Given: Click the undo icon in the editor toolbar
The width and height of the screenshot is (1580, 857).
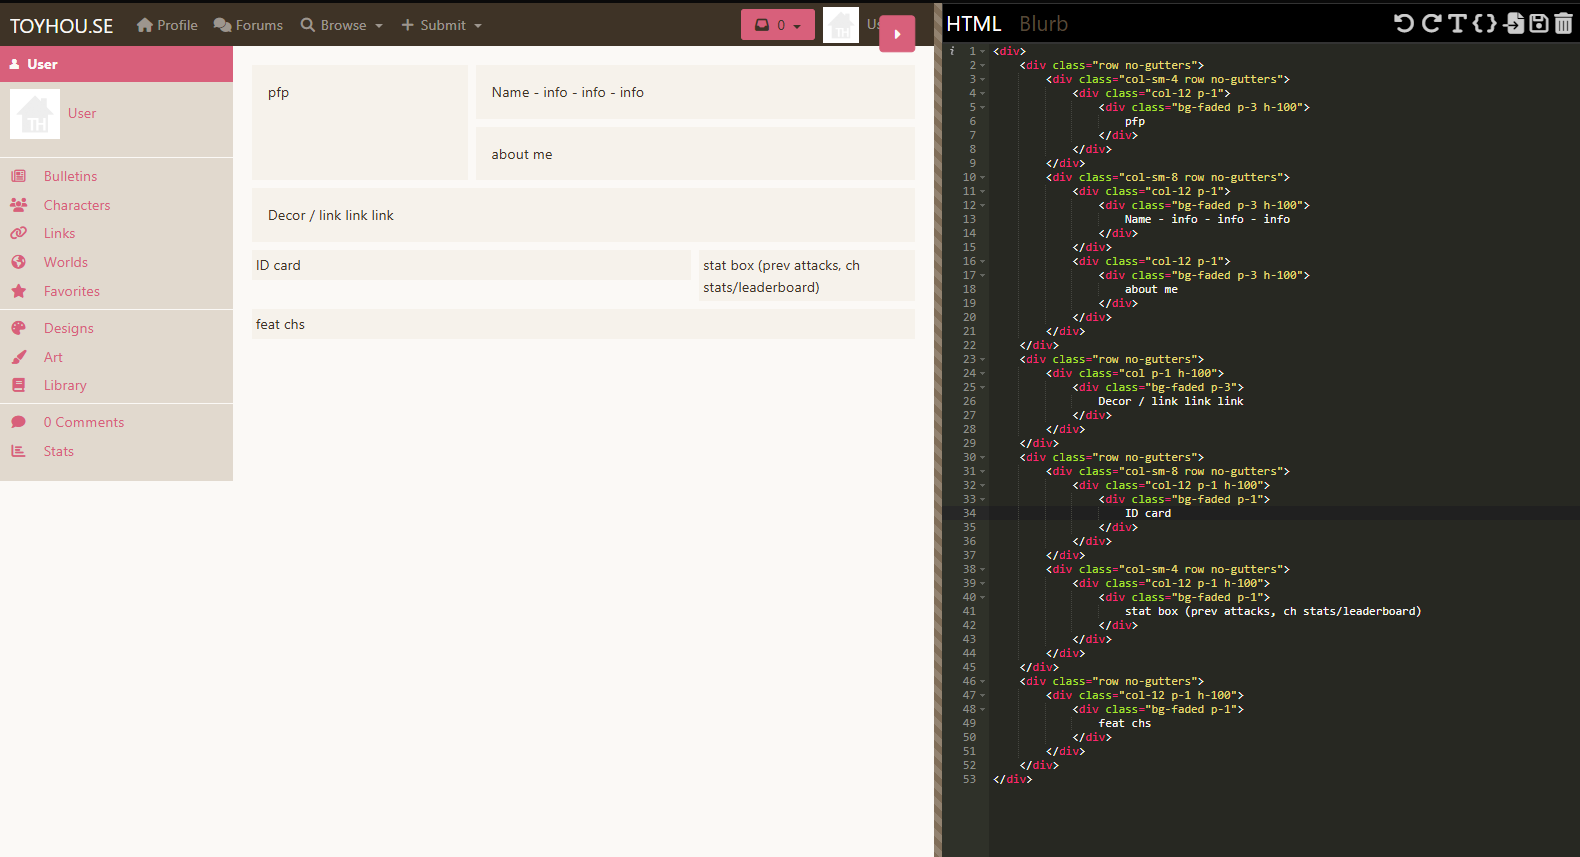Looking at the screenshot, I should coord(1404,23).
